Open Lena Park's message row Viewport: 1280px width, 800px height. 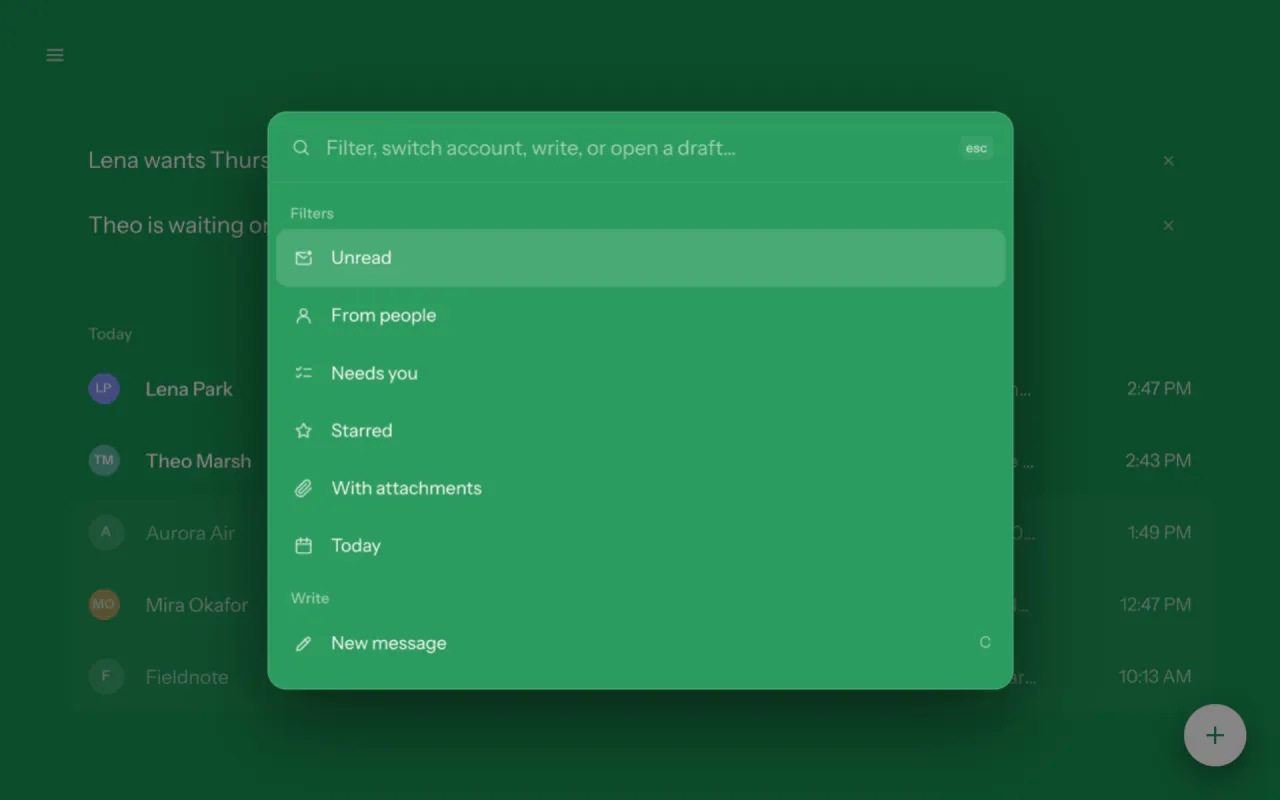(640, 389)
